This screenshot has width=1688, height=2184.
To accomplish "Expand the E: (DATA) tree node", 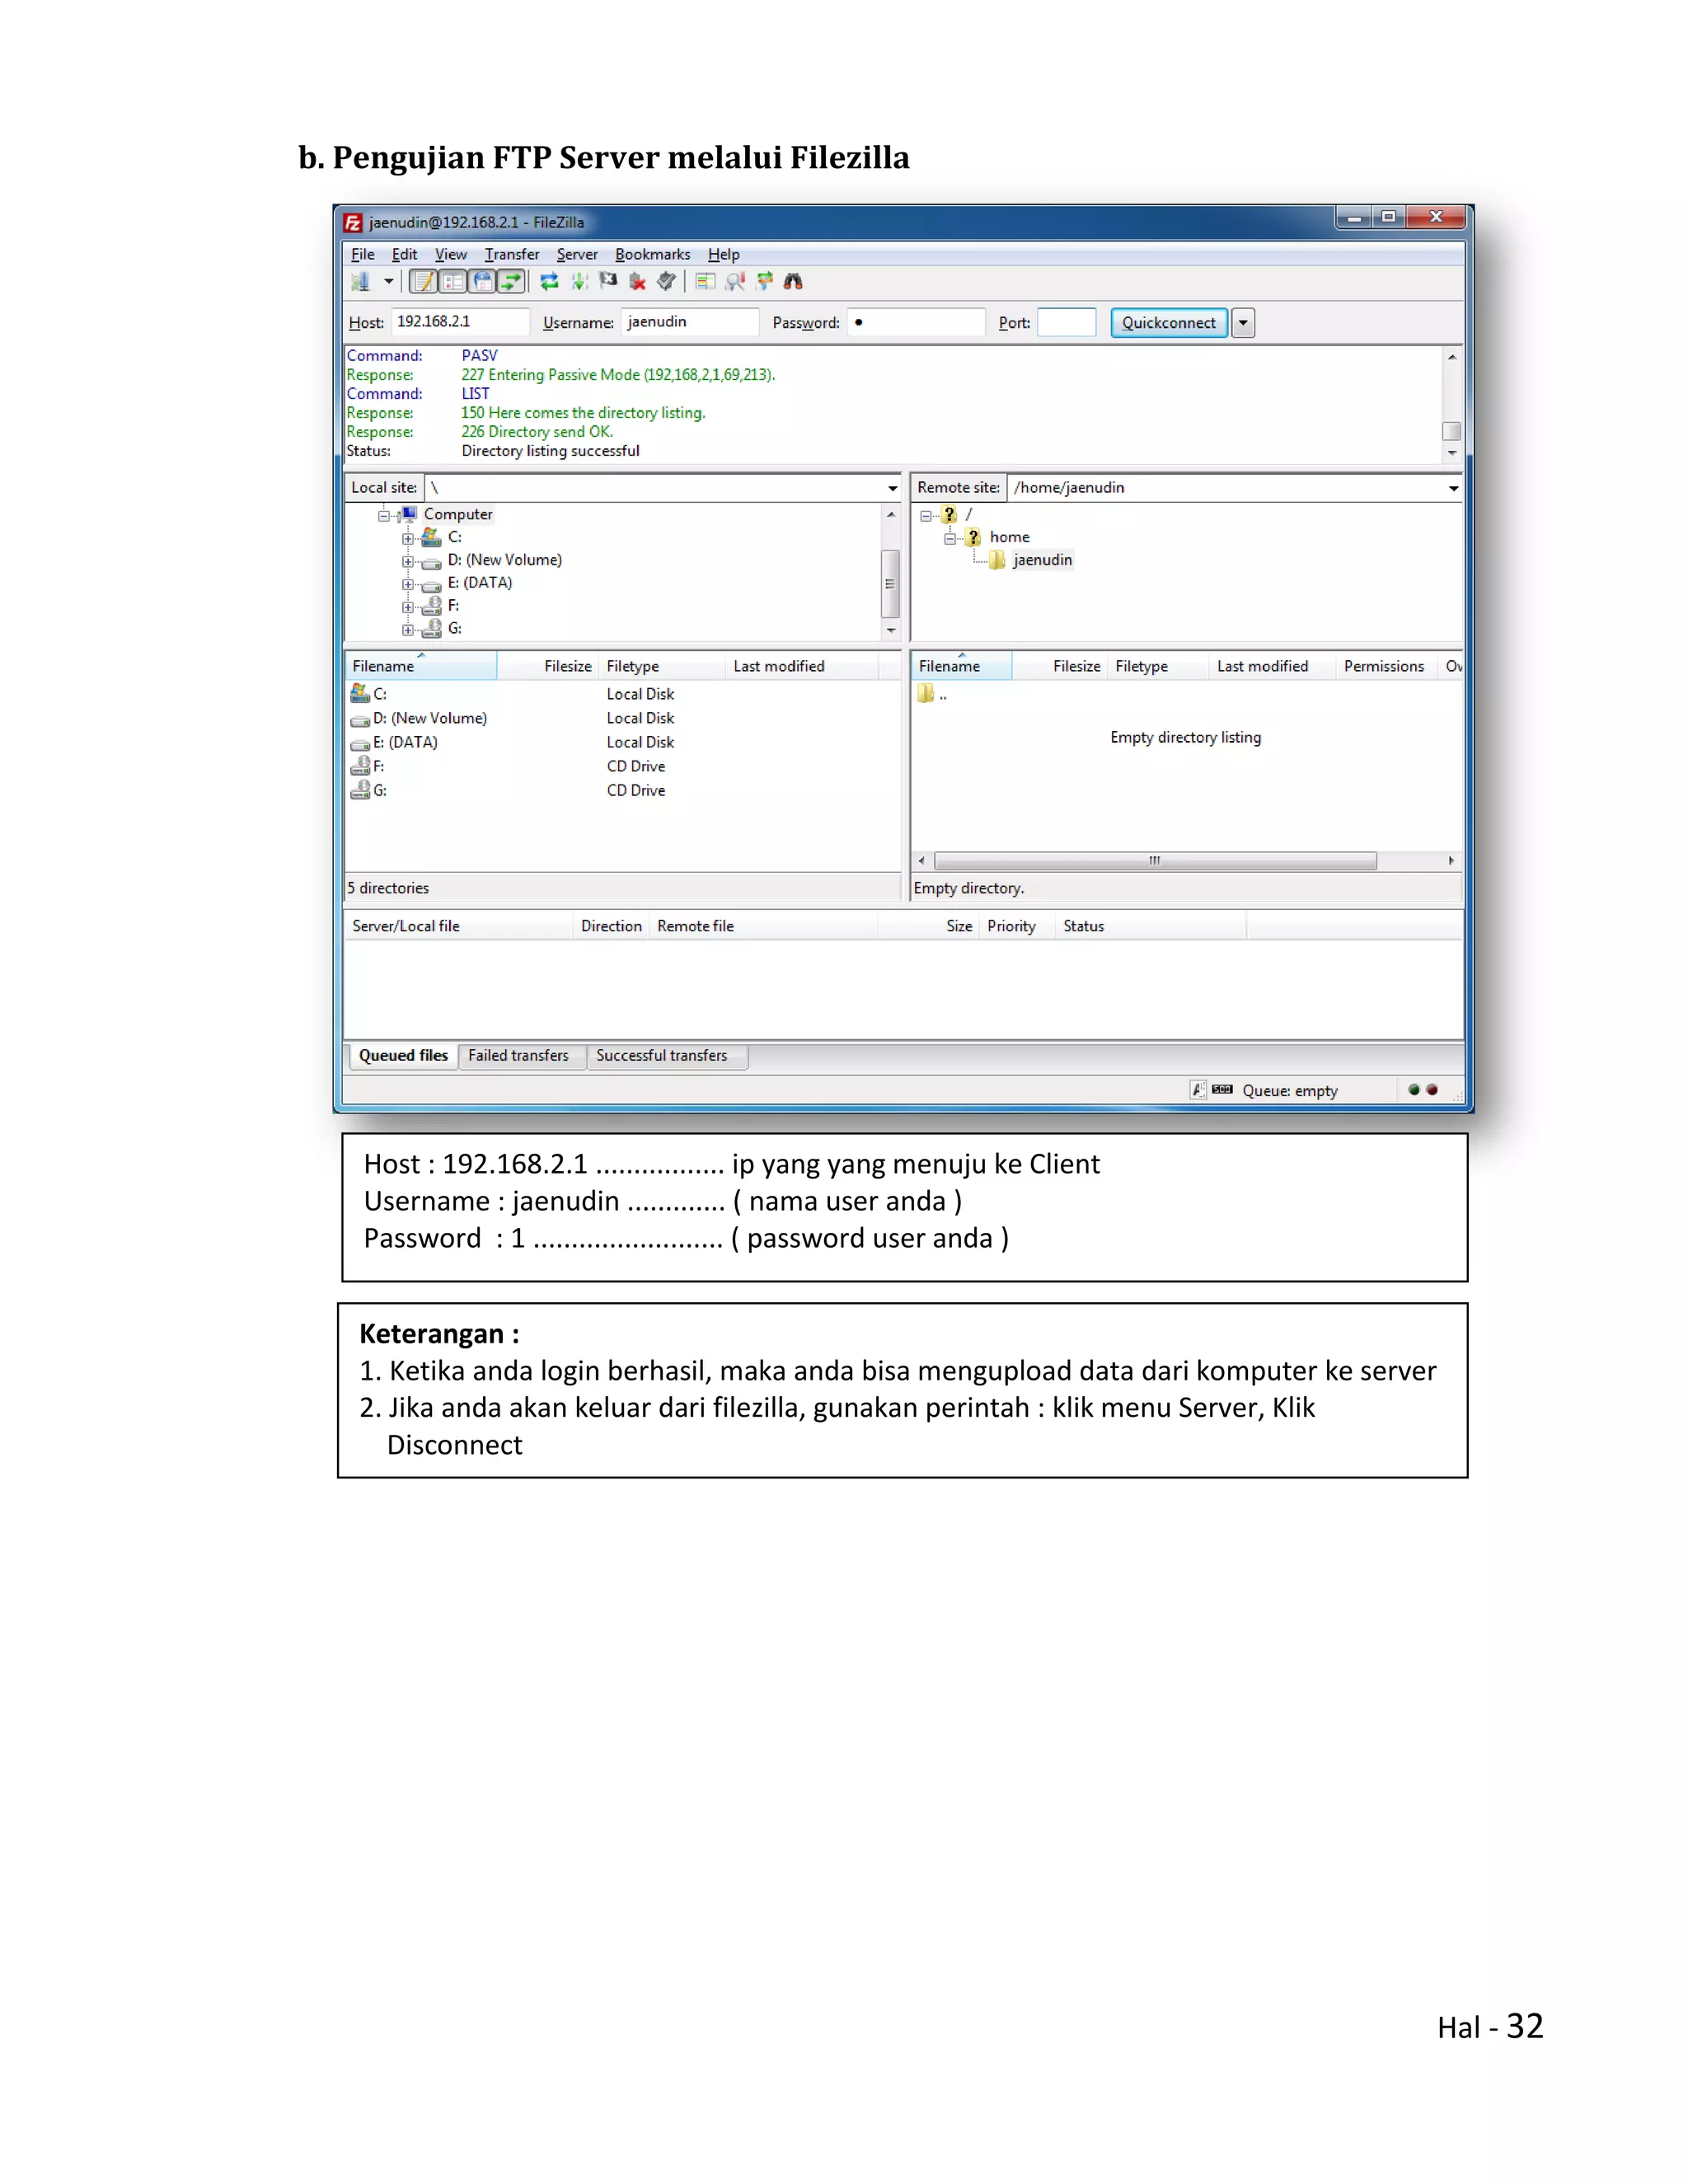I will (x=407, y=584).
